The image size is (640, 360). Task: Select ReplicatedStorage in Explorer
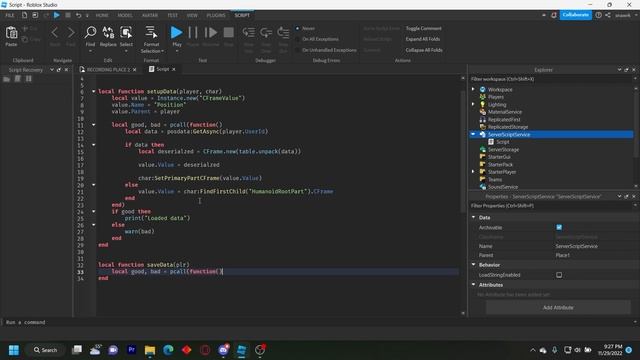pyautogui.click(x=508, y=127)
